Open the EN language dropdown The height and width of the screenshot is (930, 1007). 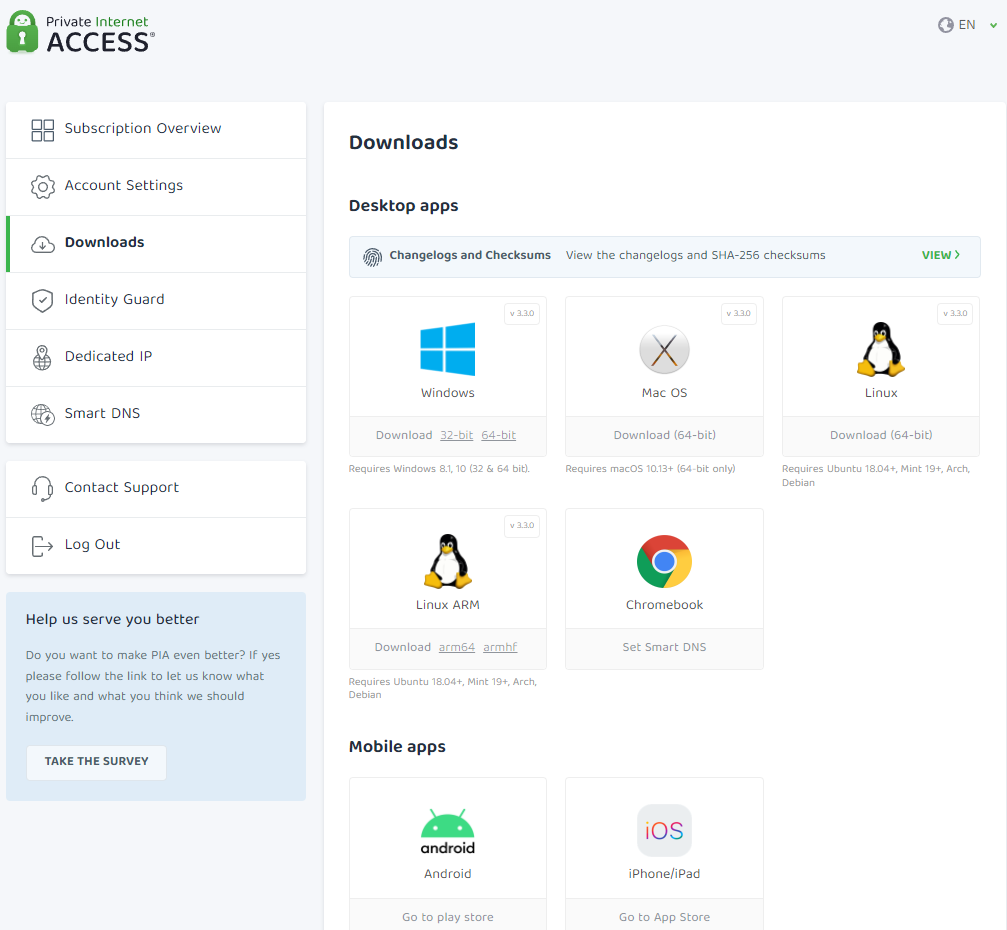(x=967, y=25)
